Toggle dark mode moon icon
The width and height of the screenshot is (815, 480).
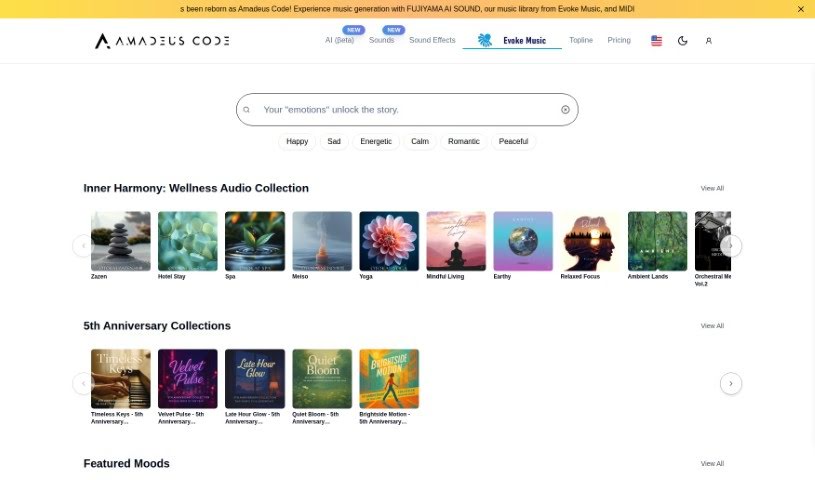click(682, 41)
